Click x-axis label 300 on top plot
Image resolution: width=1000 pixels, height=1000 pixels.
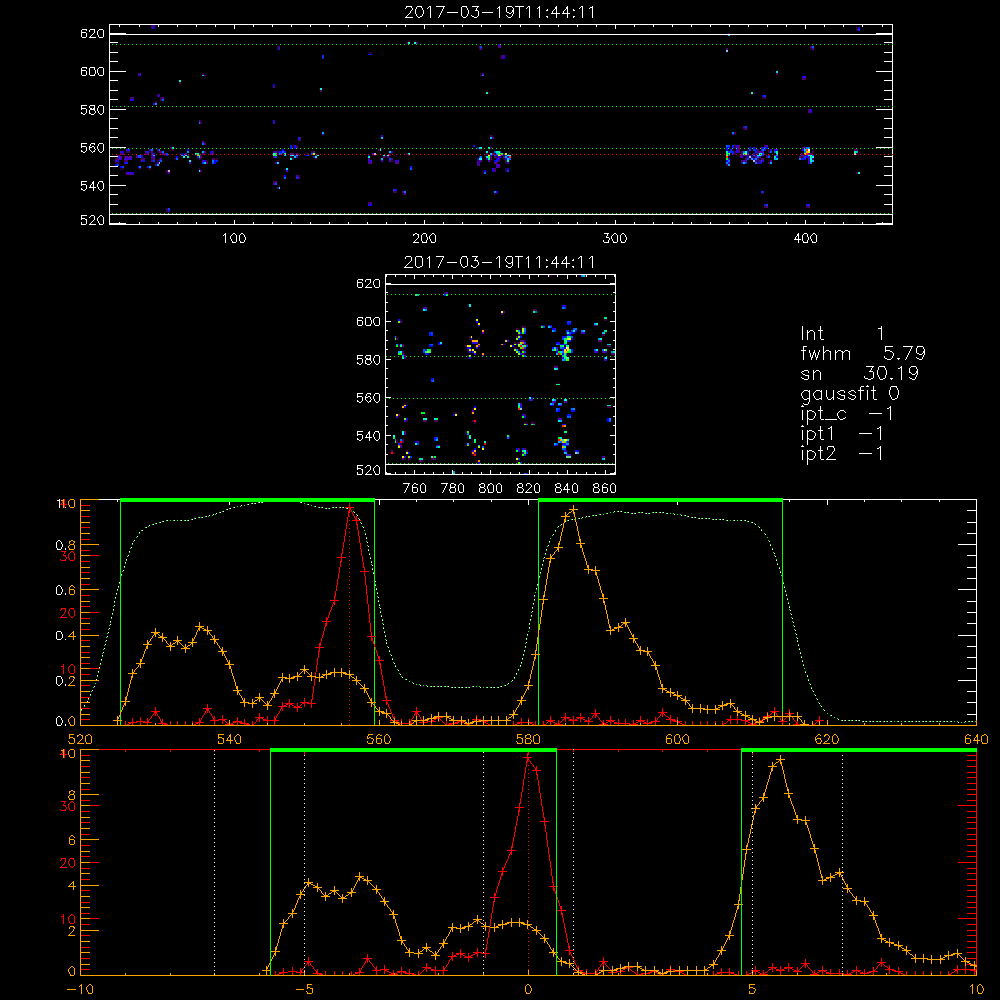tap(615, 239)
